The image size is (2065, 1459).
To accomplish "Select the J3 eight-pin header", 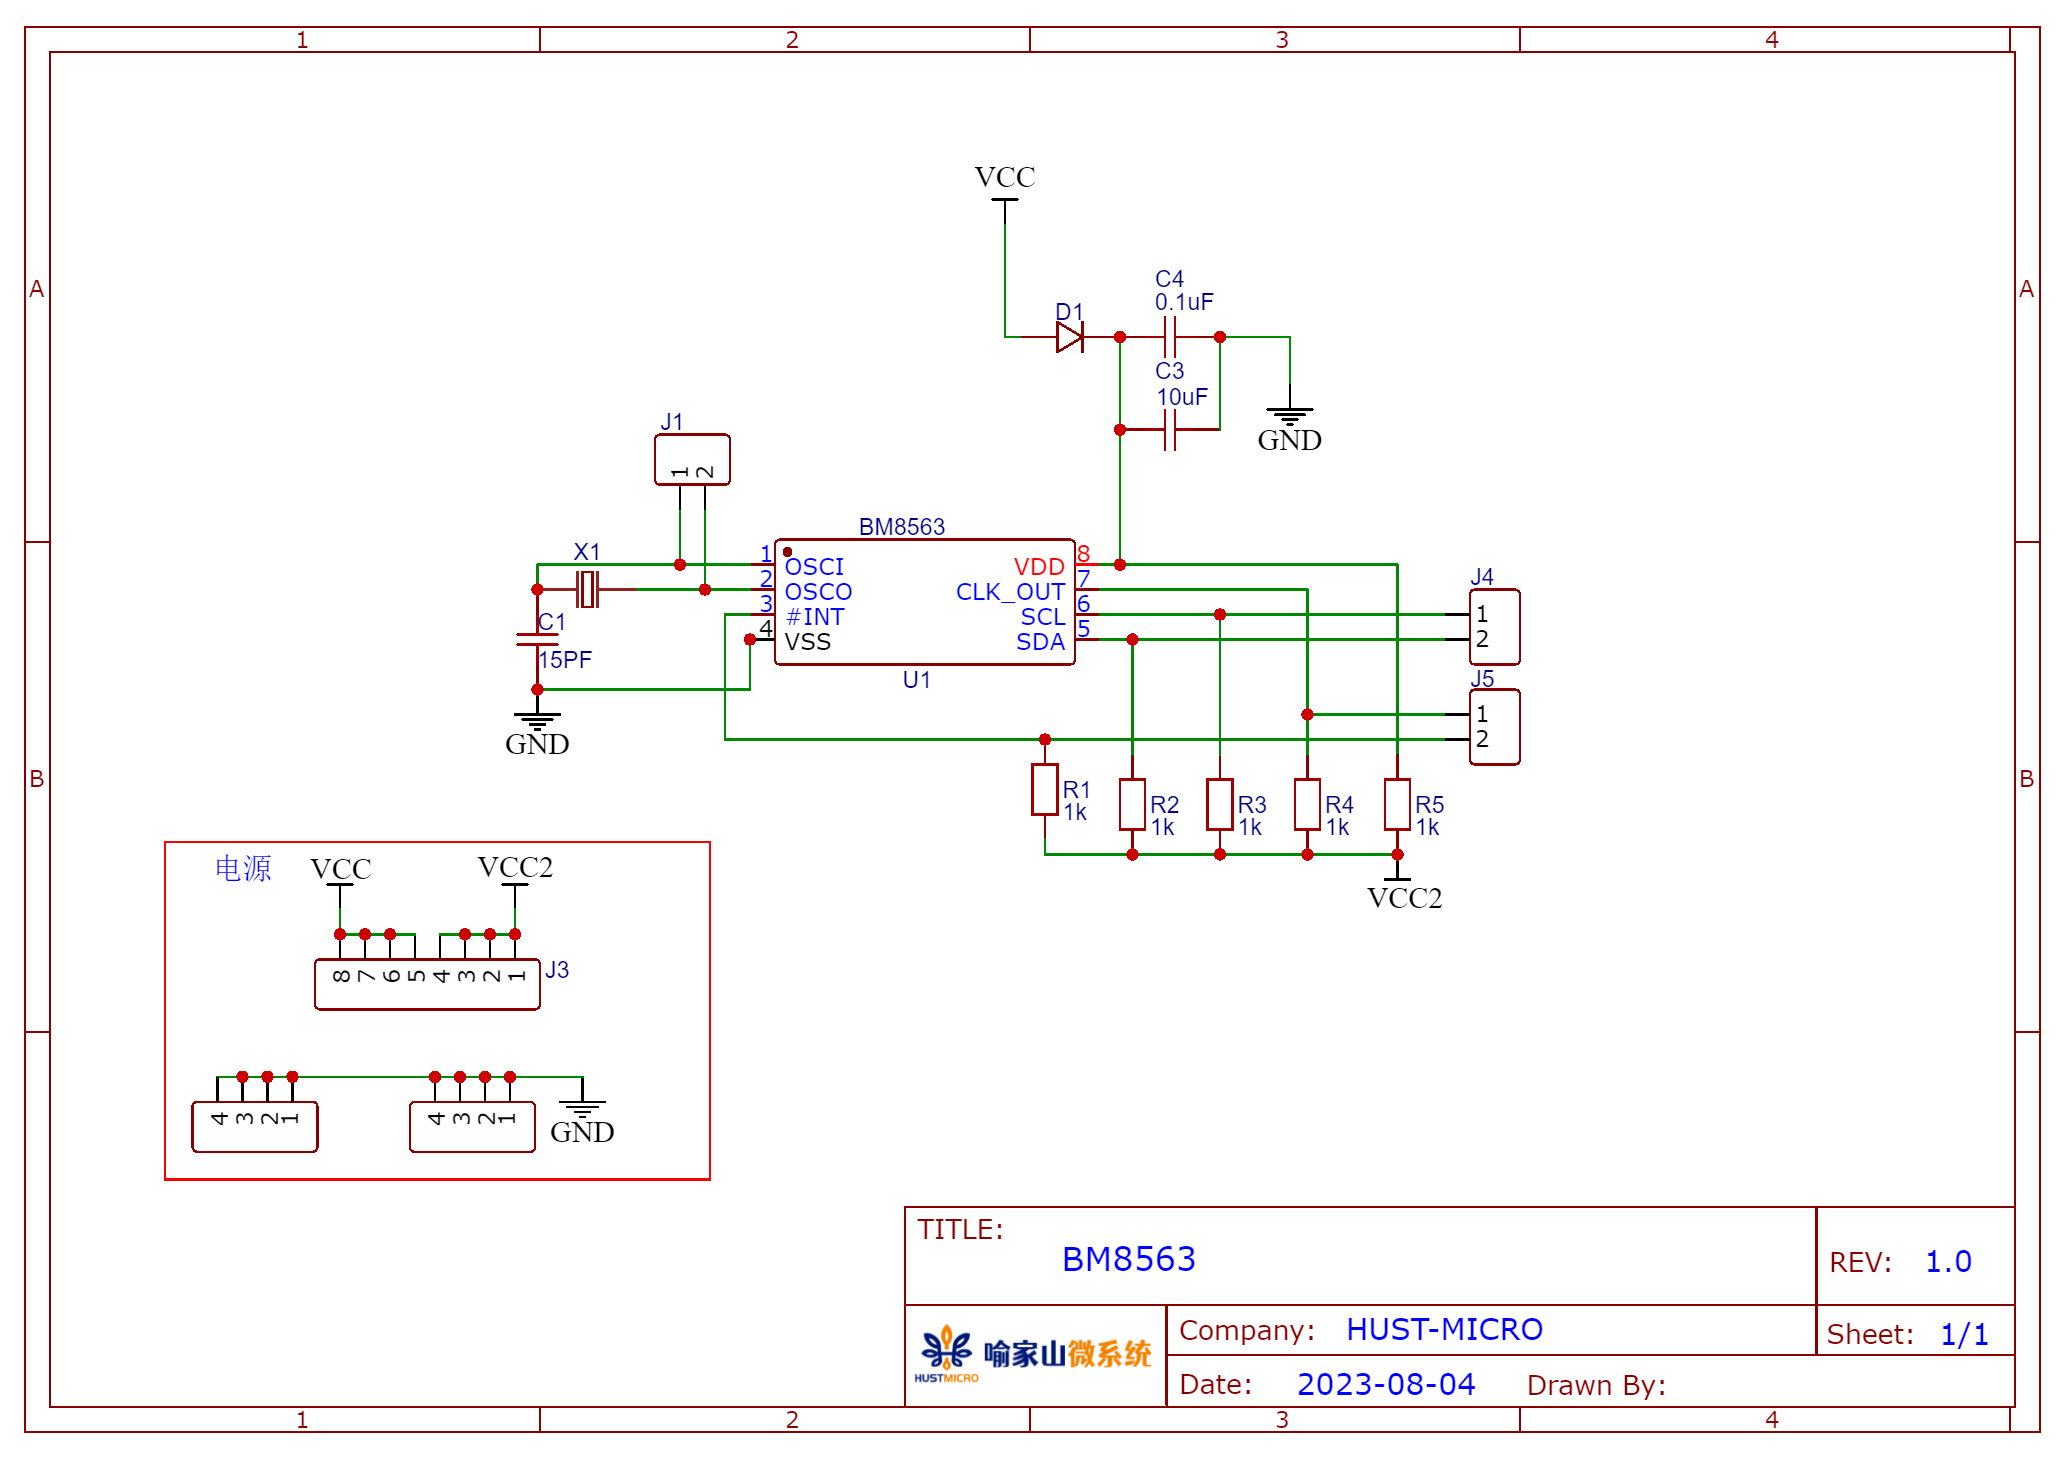I will pyautogui.click(x=427, y=984).
